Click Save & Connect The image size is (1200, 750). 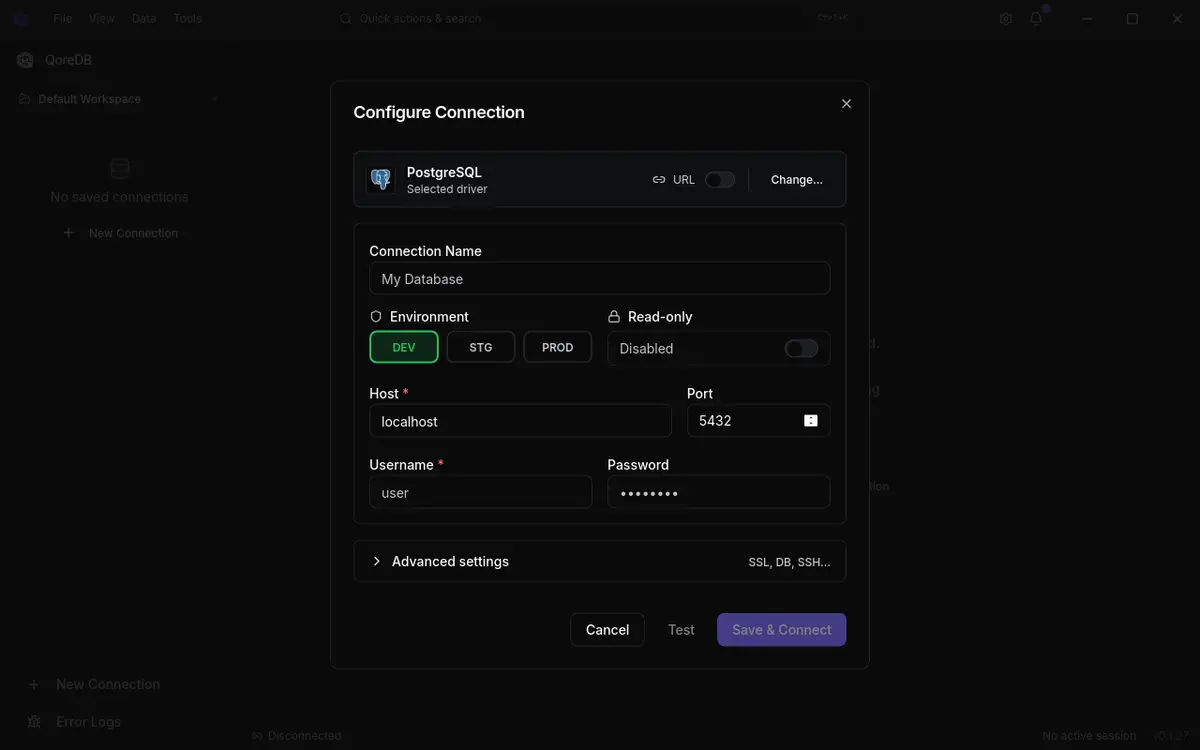pos(782,630)
